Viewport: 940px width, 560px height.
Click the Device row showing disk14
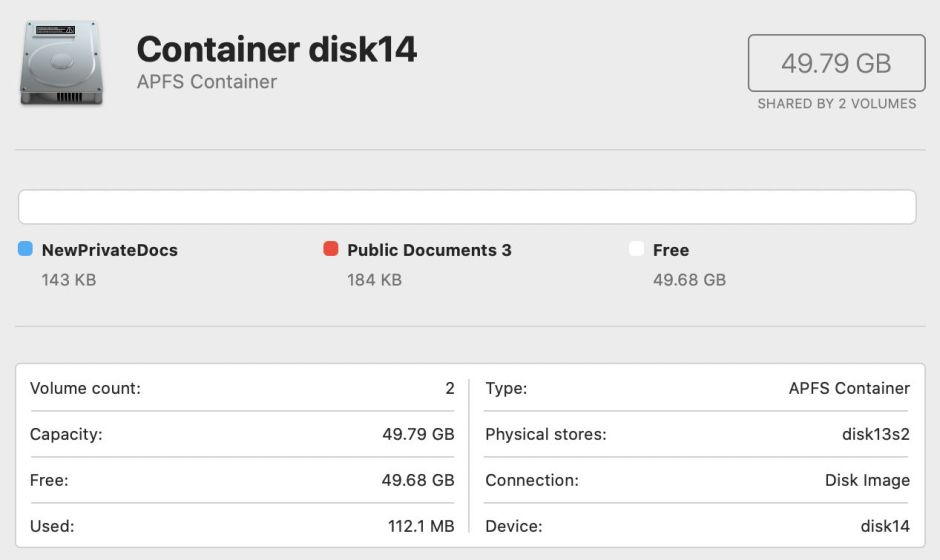(697, 526)
